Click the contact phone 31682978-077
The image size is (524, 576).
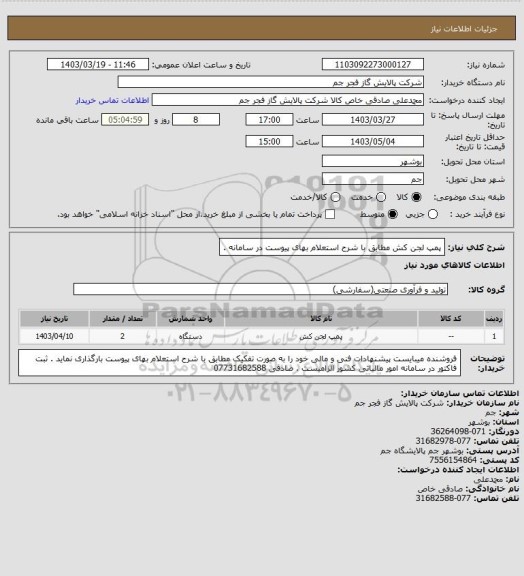coord(443,441)
